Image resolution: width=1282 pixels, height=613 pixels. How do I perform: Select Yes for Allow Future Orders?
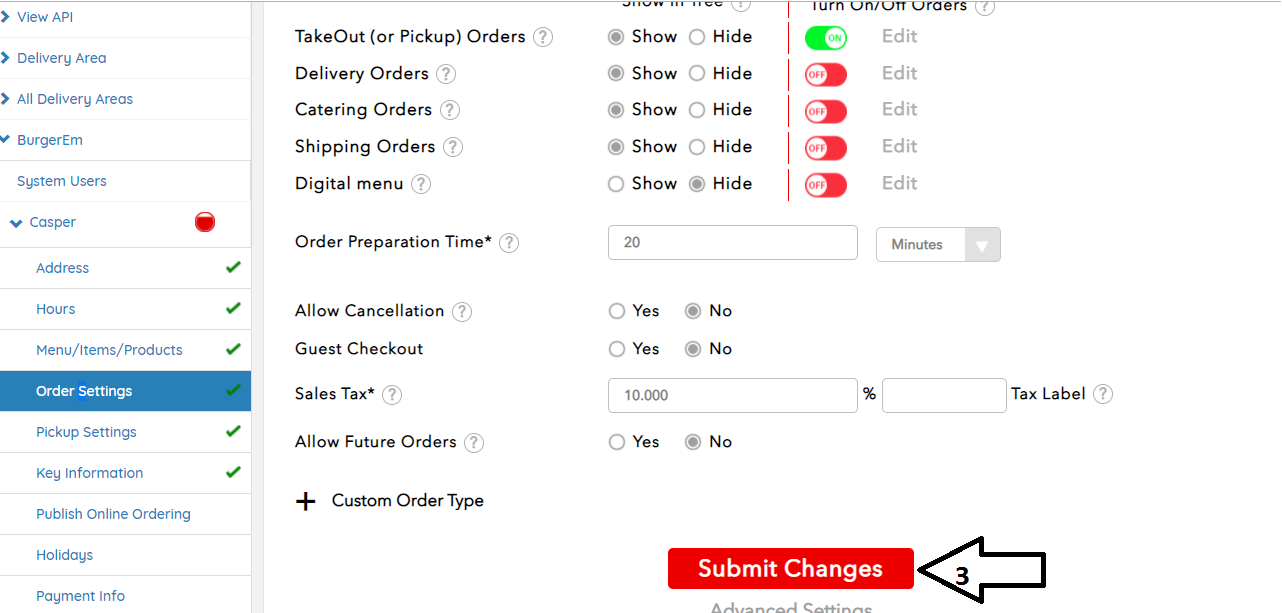tap(617, 442)
